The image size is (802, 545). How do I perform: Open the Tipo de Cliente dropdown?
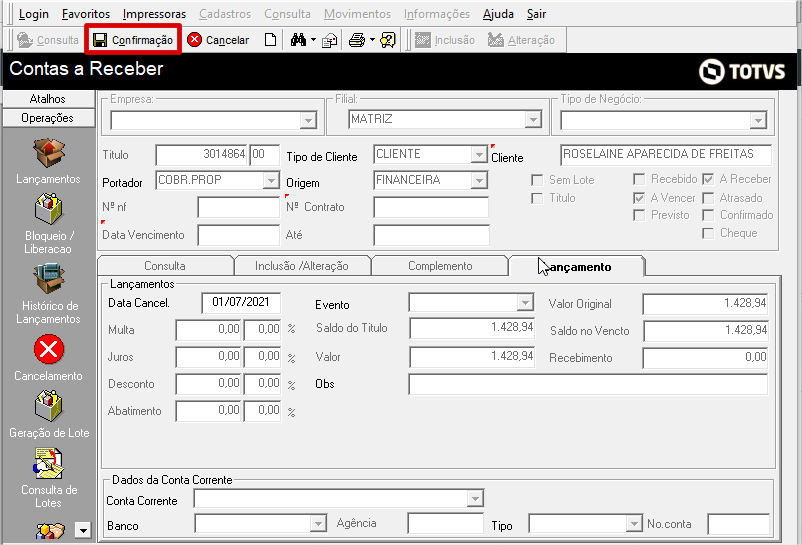(x=479, y=154)
